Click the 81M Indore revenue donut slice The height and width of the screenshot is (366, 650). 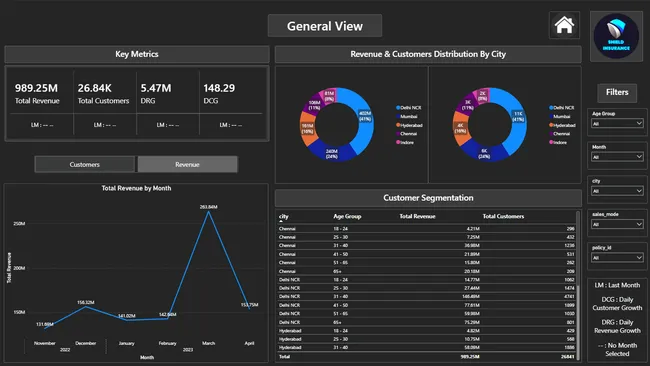click(329, 96)
